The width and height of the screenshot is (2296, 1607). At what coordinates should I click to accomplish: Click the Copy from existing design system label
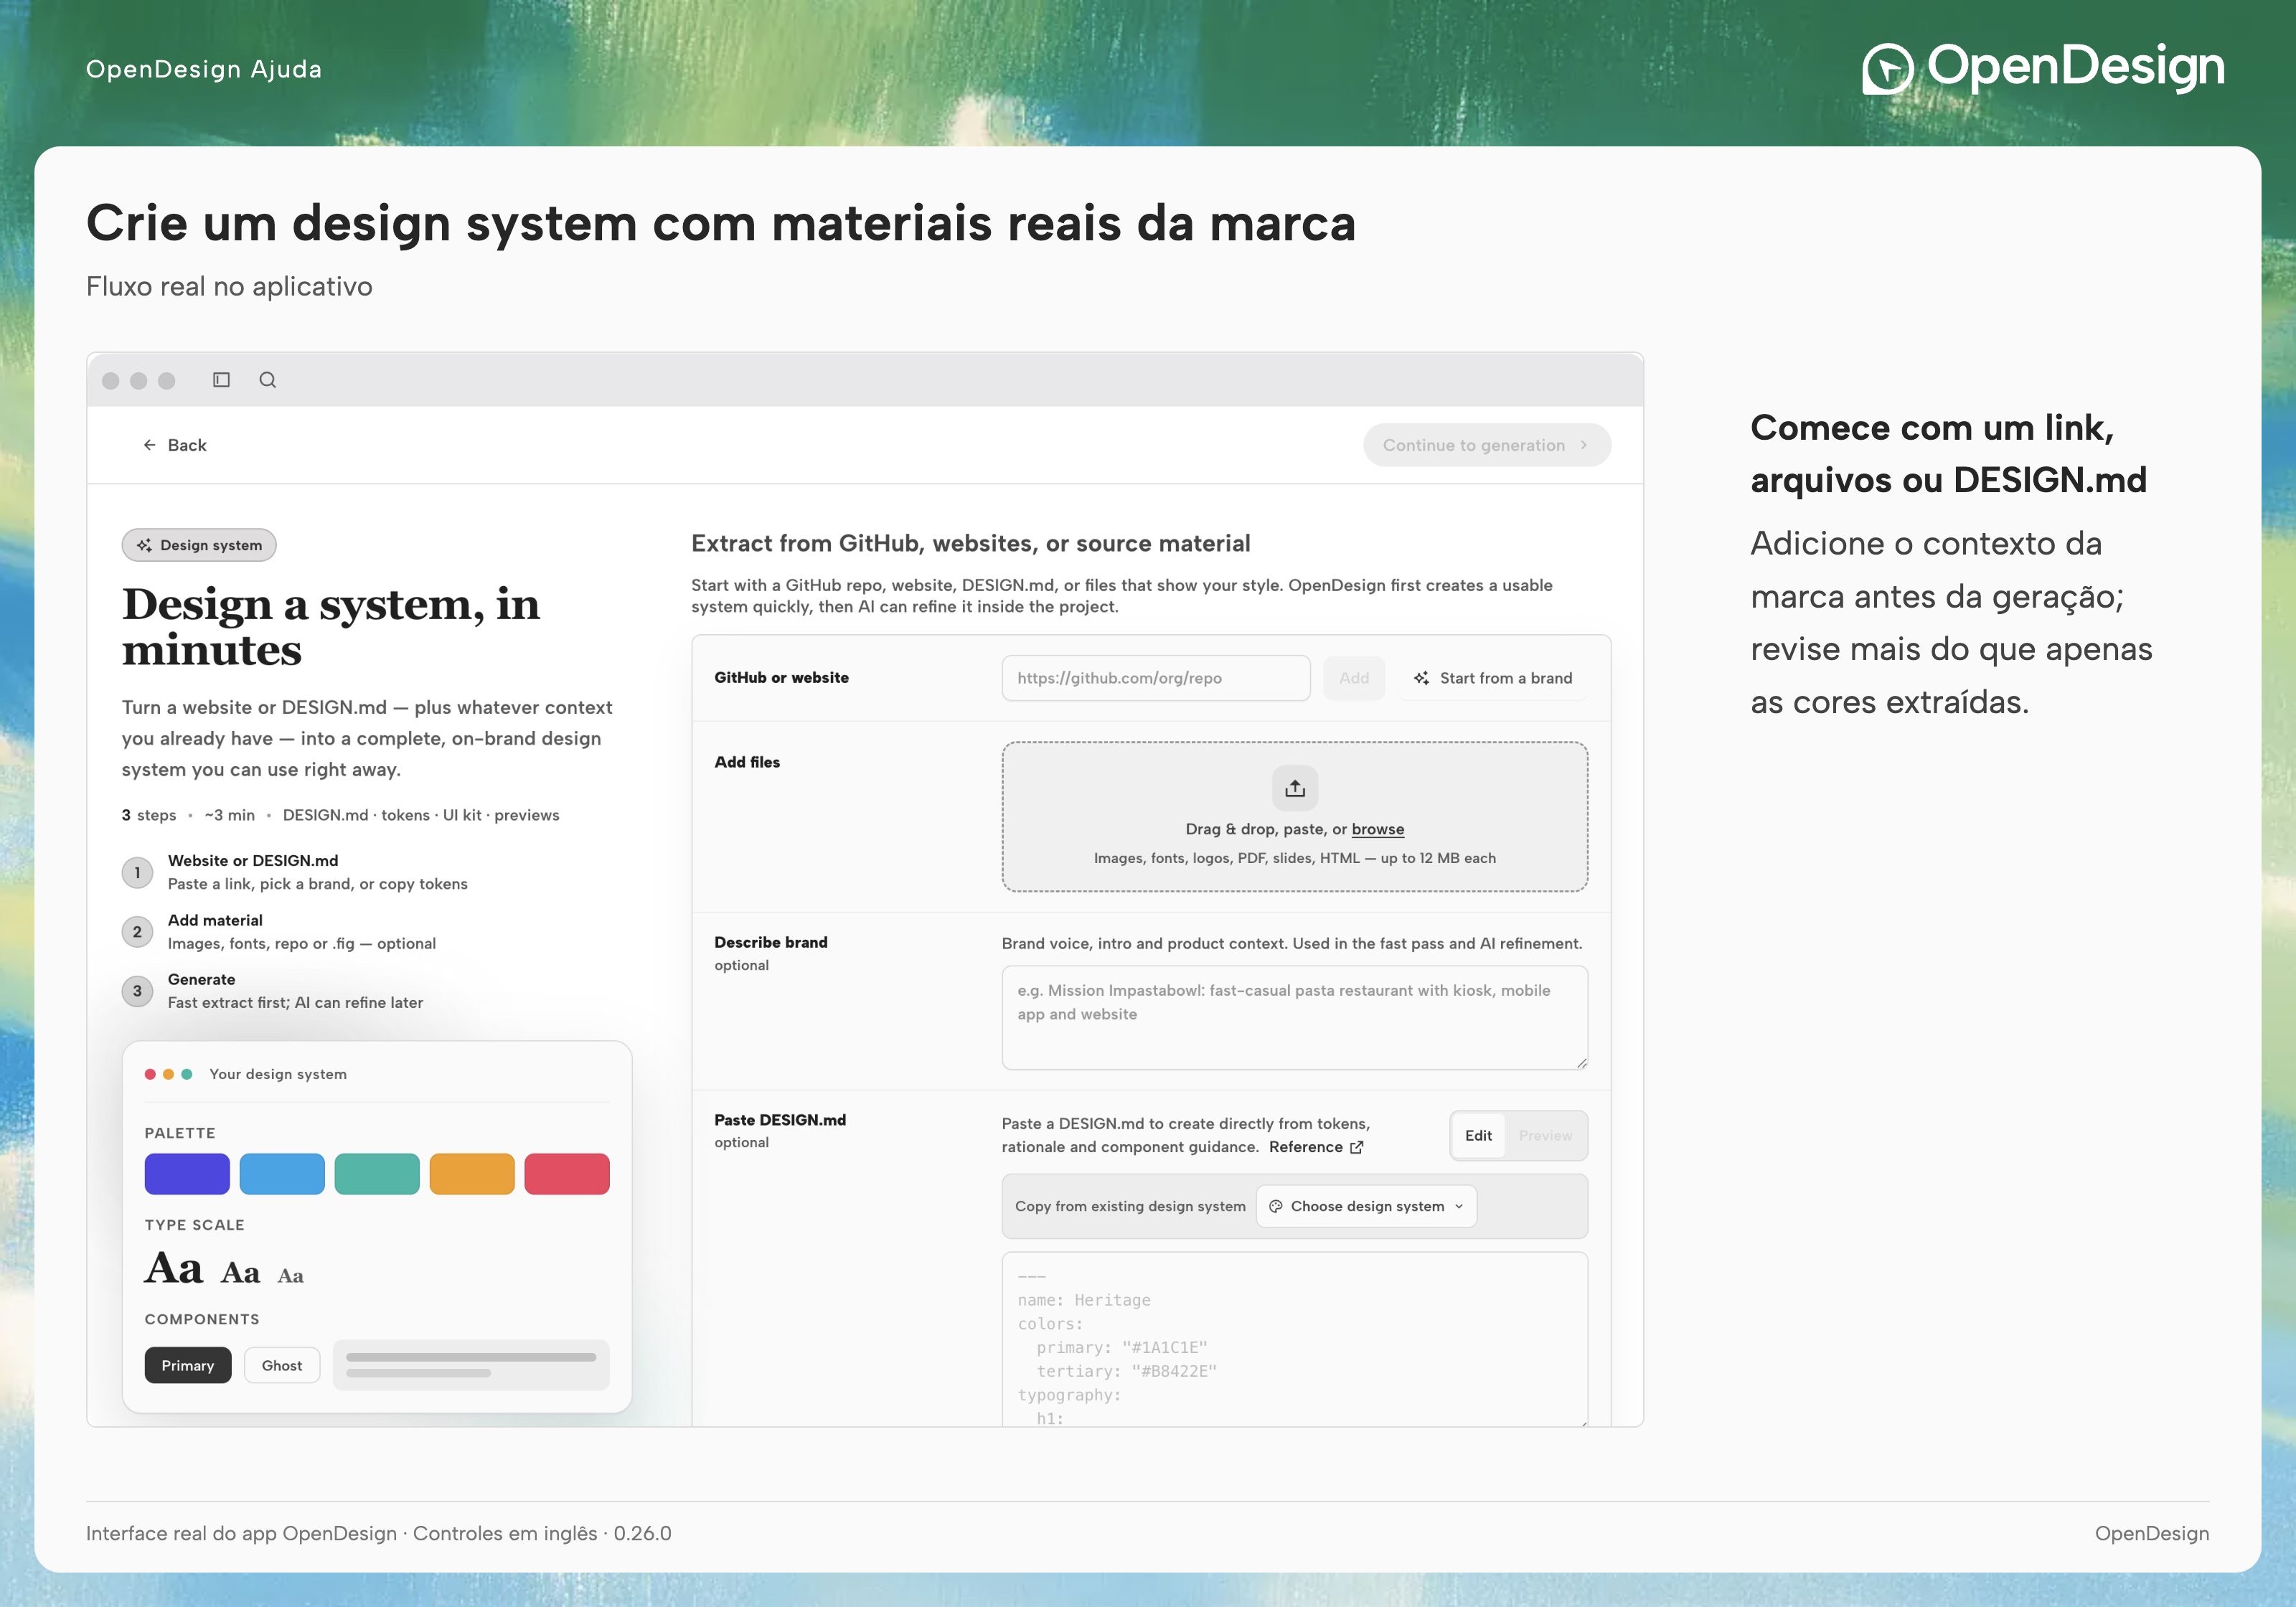pyautogui.click(x=1130, y=1206)
